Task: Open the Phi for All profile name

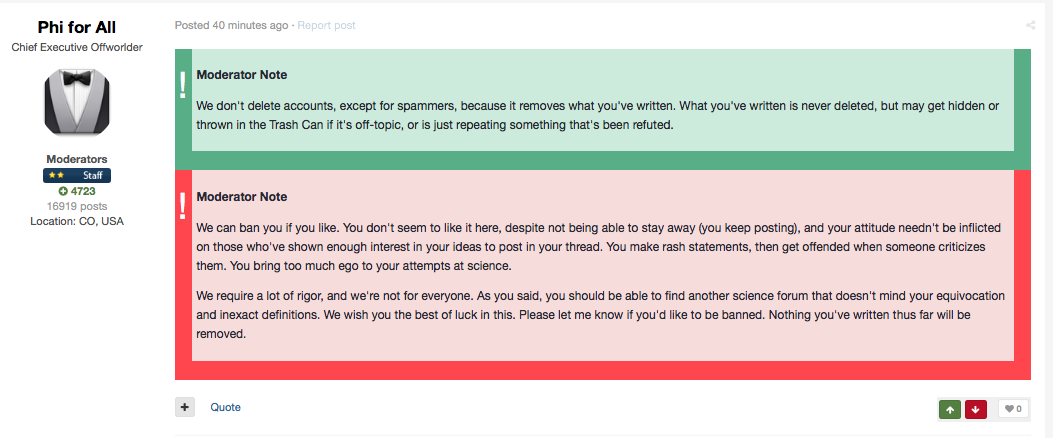Action: pyautogui.click(x=77, y=27)
